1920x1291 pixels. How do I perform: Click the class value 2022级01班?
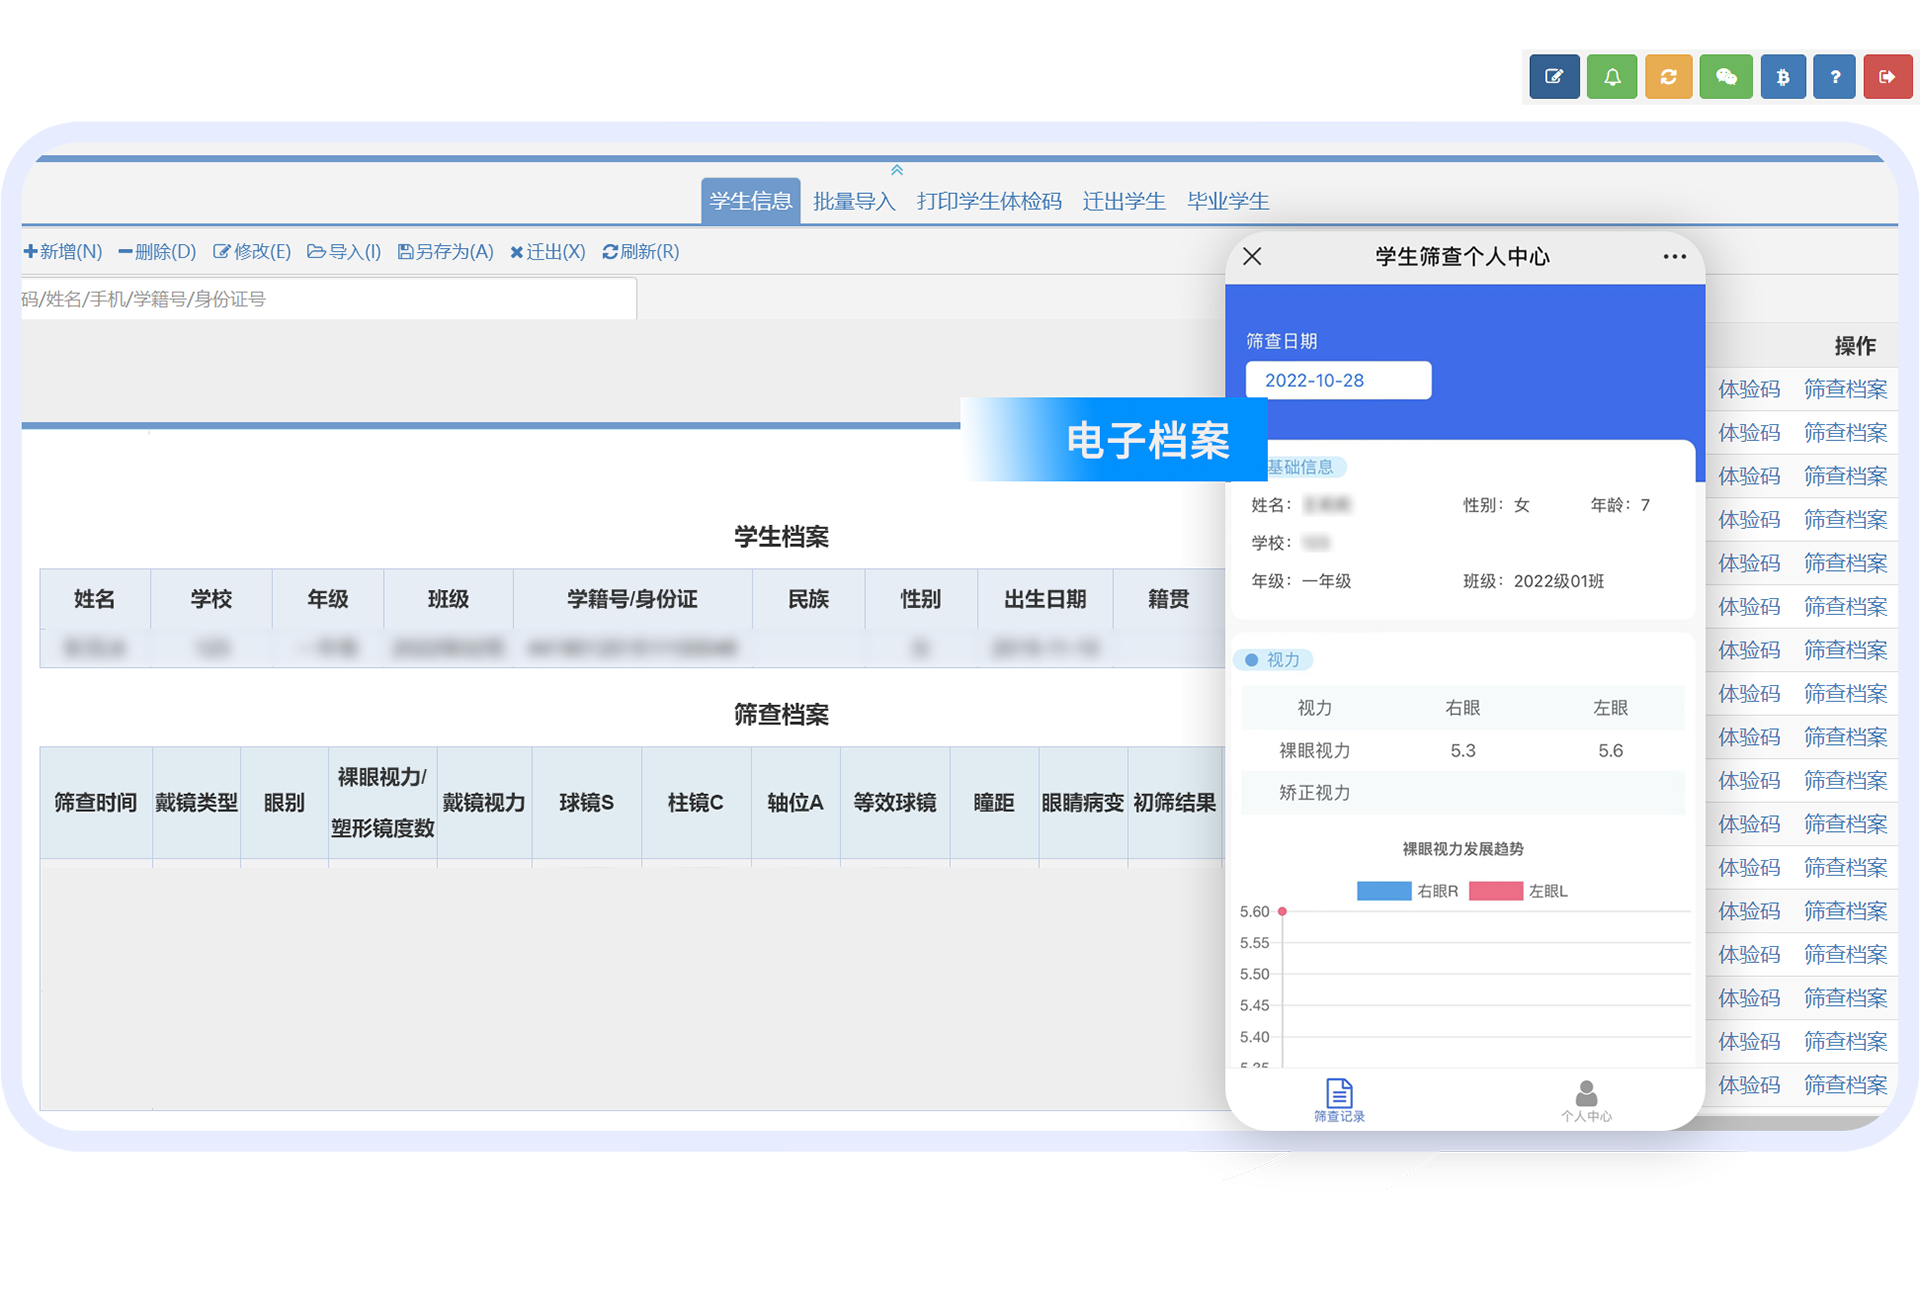point(1558,581)
